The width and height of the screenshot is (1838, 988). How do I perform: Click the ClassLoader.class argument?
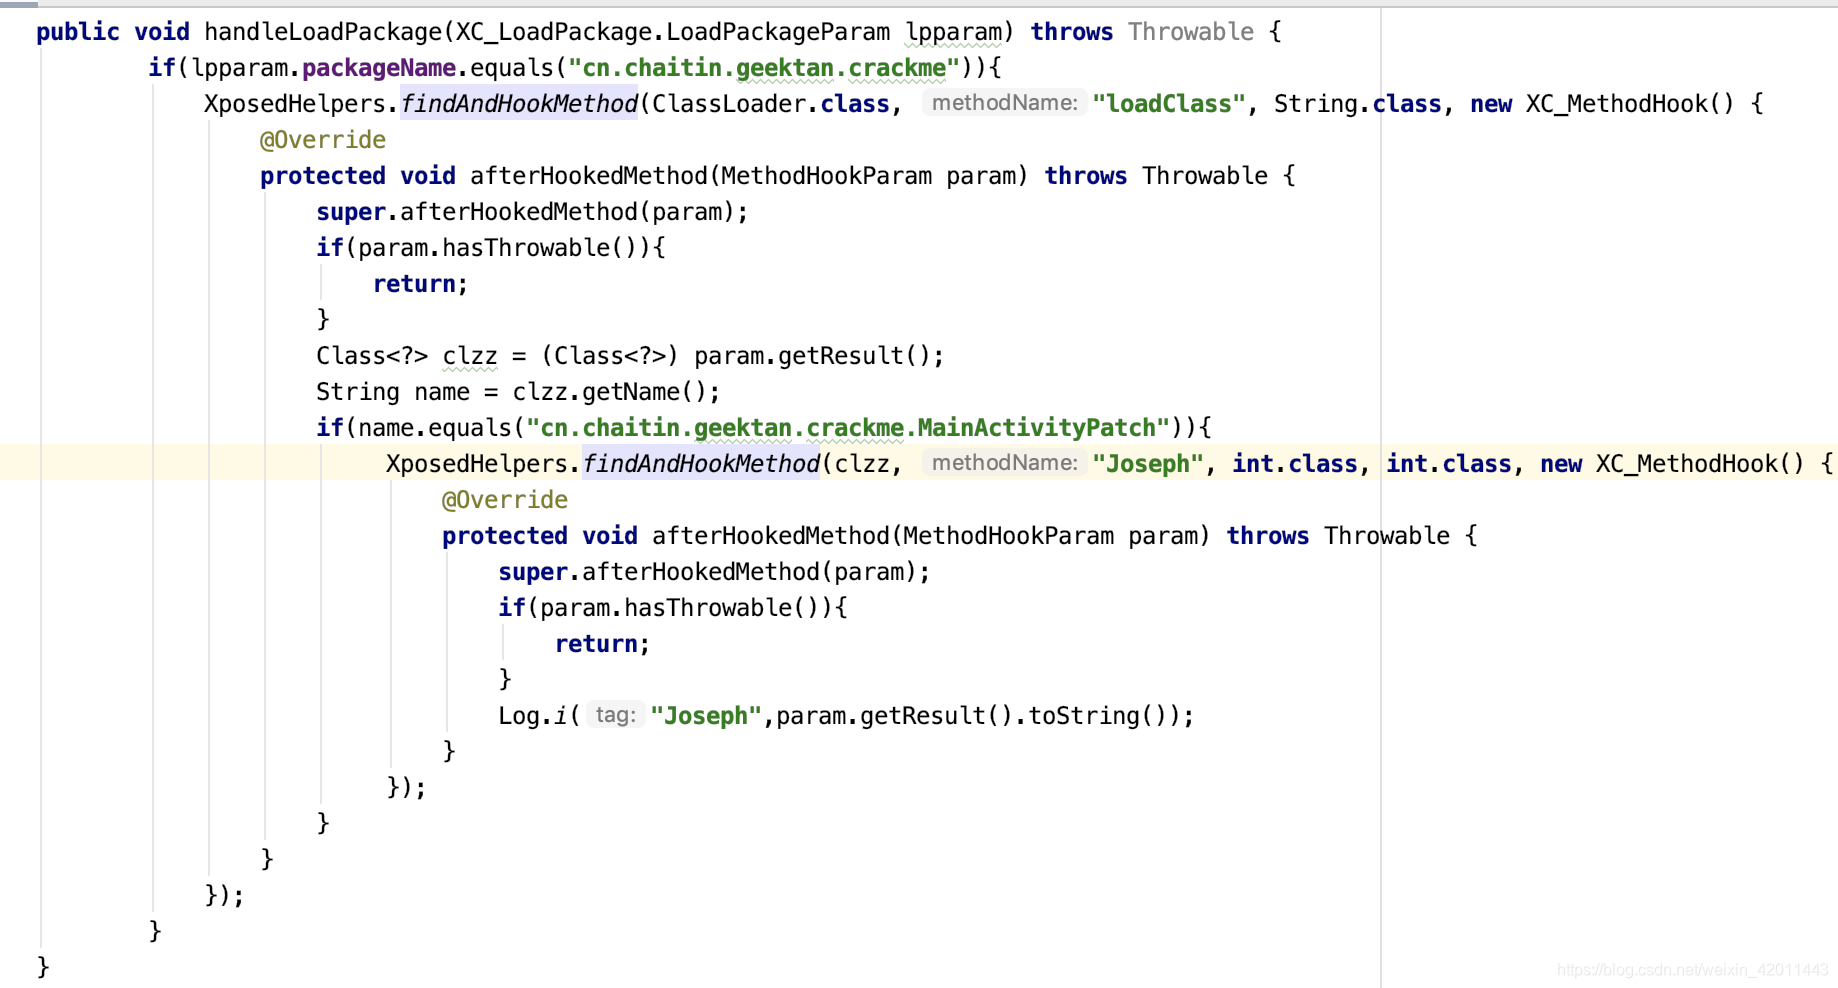pyautogui.click(x=770, y=103)
